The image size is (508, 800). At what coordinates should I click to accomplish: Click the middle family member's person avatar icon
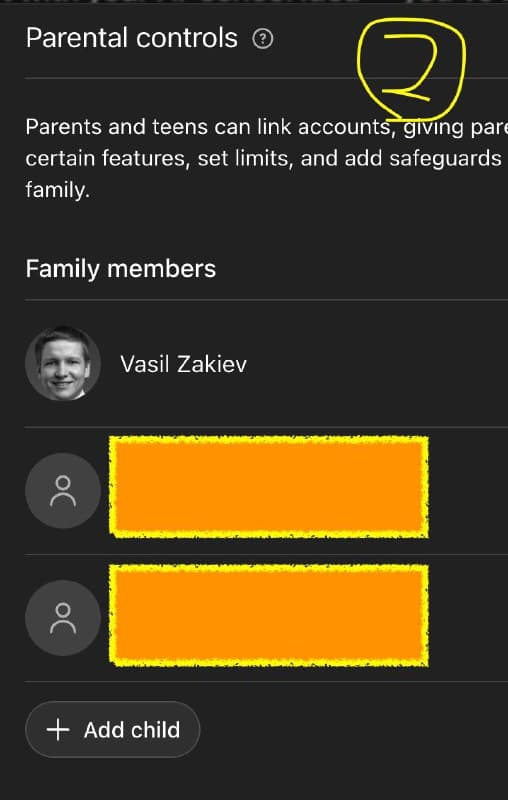(63, 491)
